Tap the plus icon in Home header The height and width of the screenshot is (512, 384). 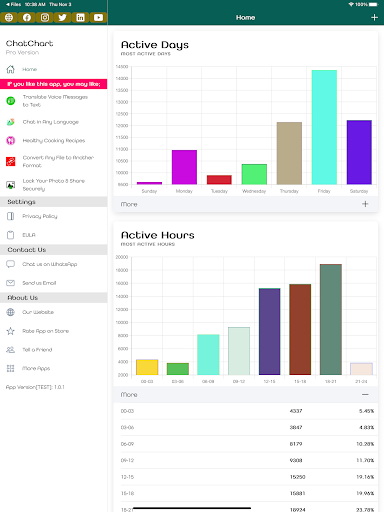click(374, 17)
